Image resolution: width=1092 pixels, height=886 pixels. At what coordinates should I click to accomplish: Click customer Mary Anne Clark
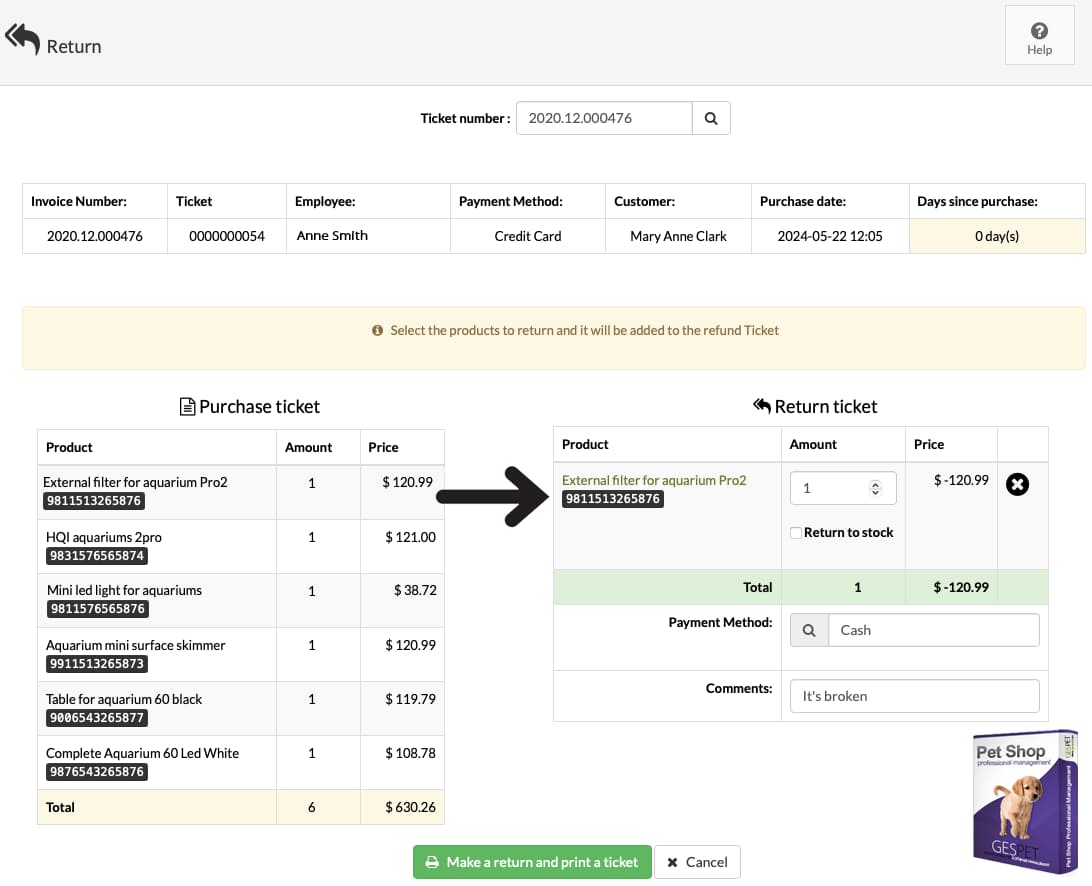point(678,236)
